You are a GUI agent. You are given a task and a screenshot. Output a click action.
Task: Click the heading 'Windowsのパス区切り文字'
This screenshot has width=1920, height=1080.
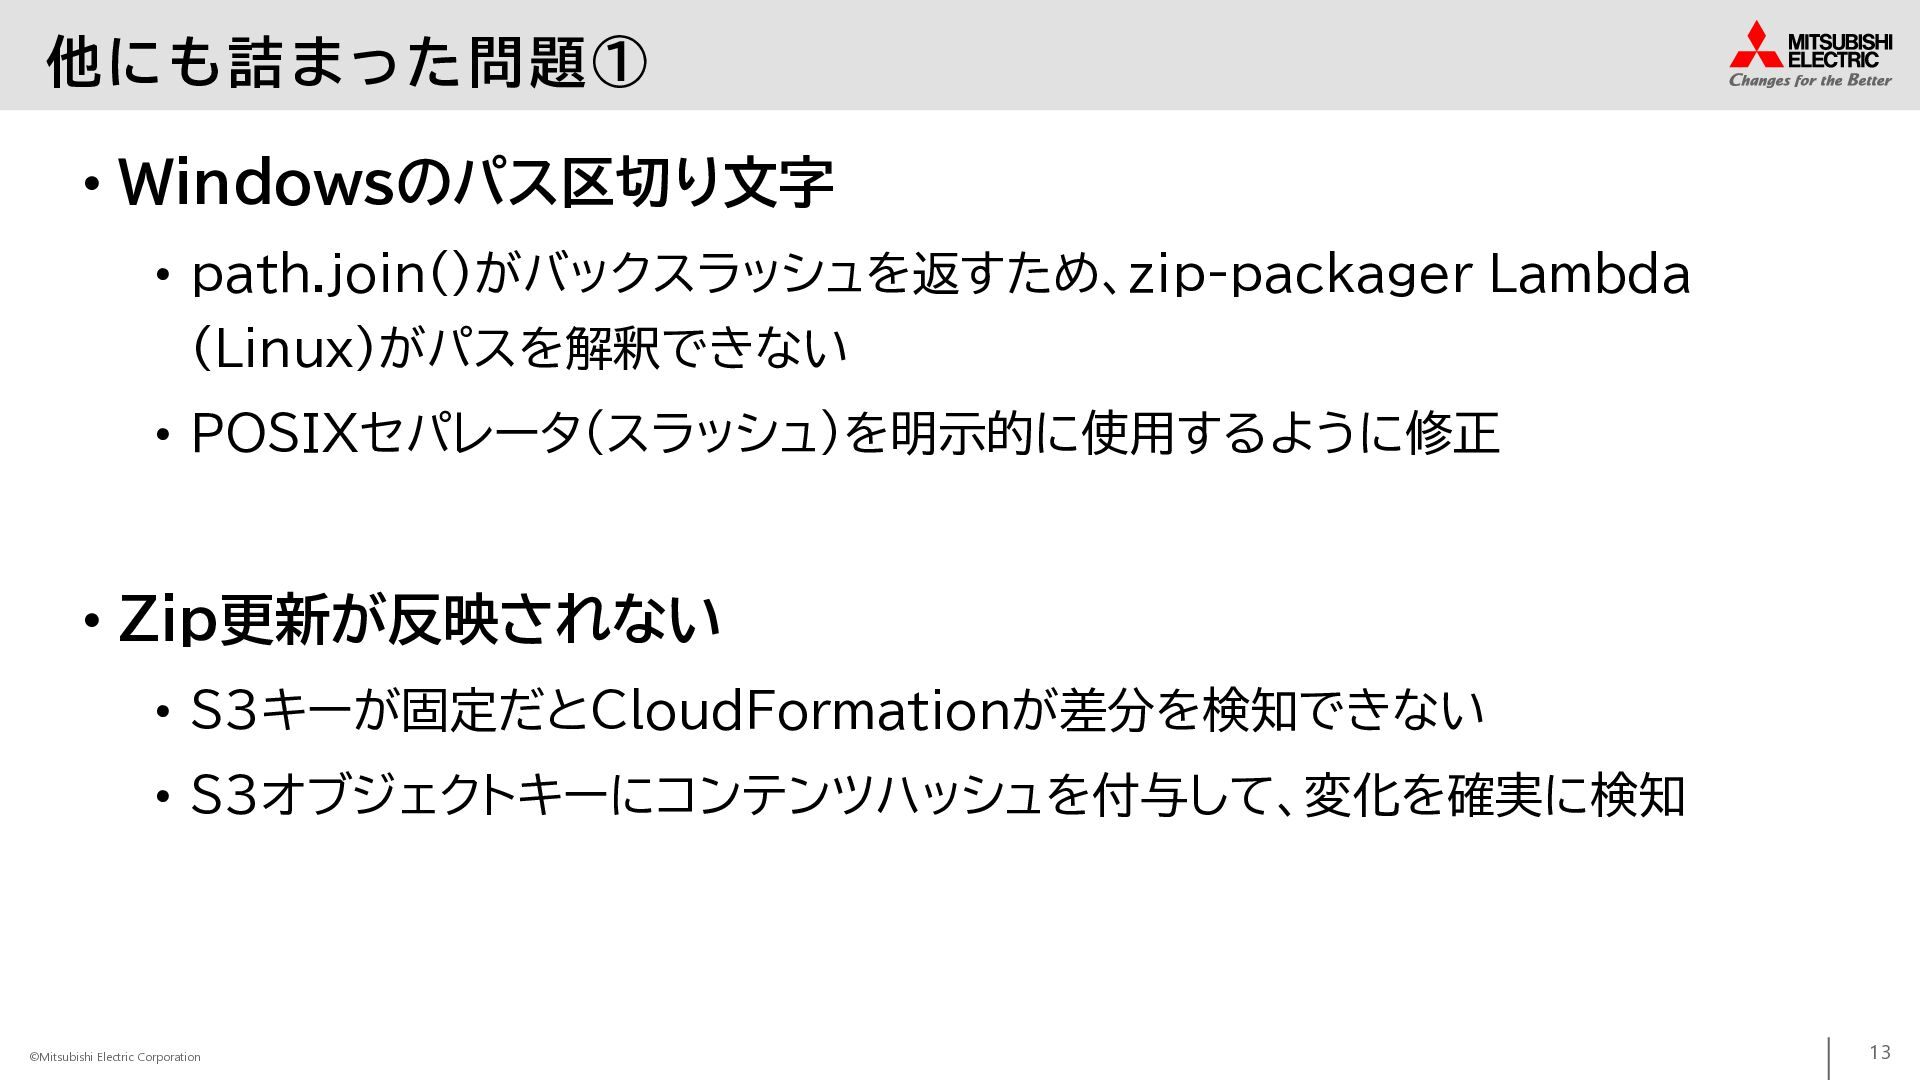[475, 183]
